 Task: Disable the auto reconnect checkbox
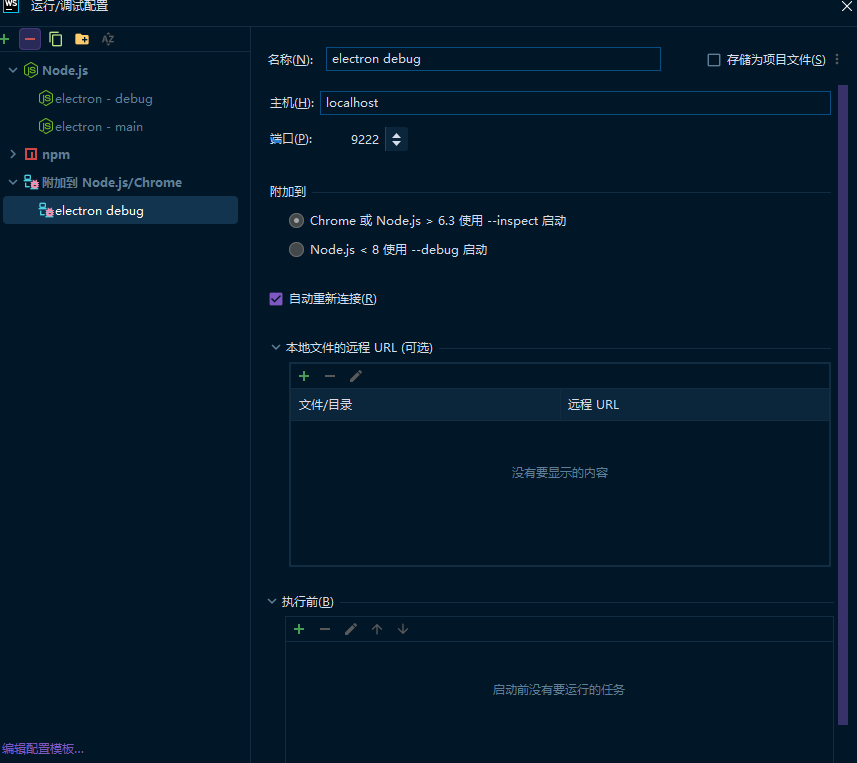[x=276, y=299]
